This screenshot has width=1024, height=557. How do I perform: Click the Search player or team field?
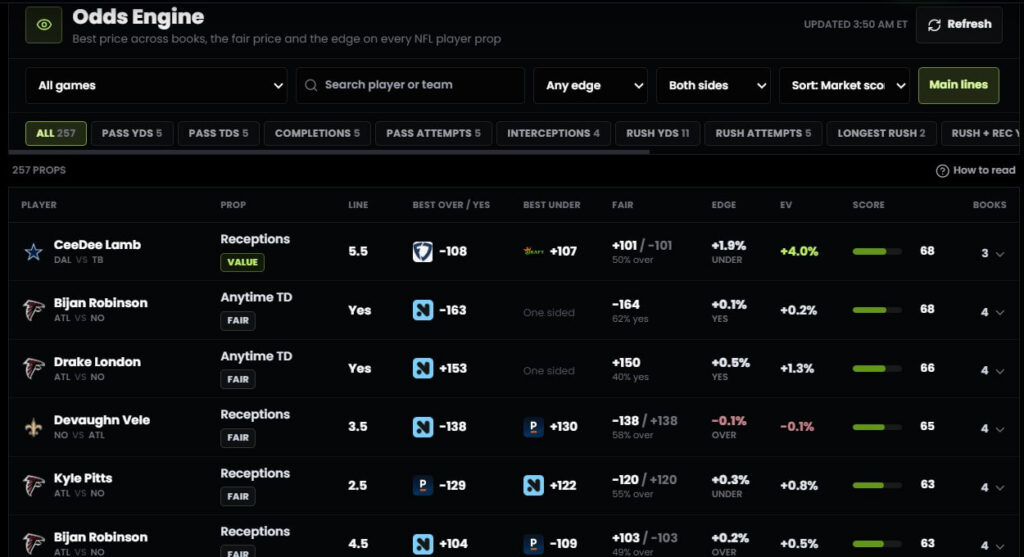pyautogui.click(x=410, y=86)
